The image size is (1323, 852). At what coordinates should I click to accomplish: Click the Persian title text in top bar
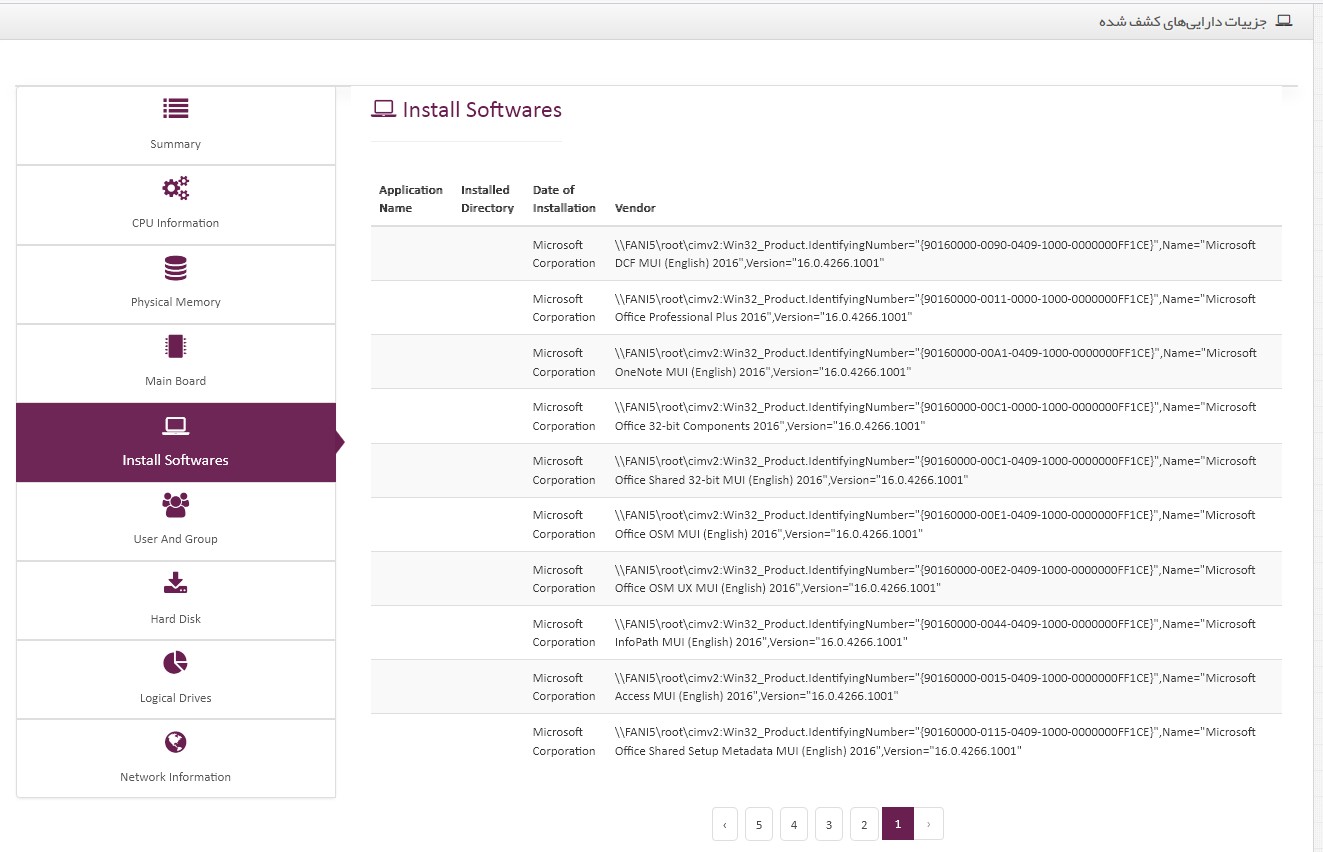click(1183, 21)
